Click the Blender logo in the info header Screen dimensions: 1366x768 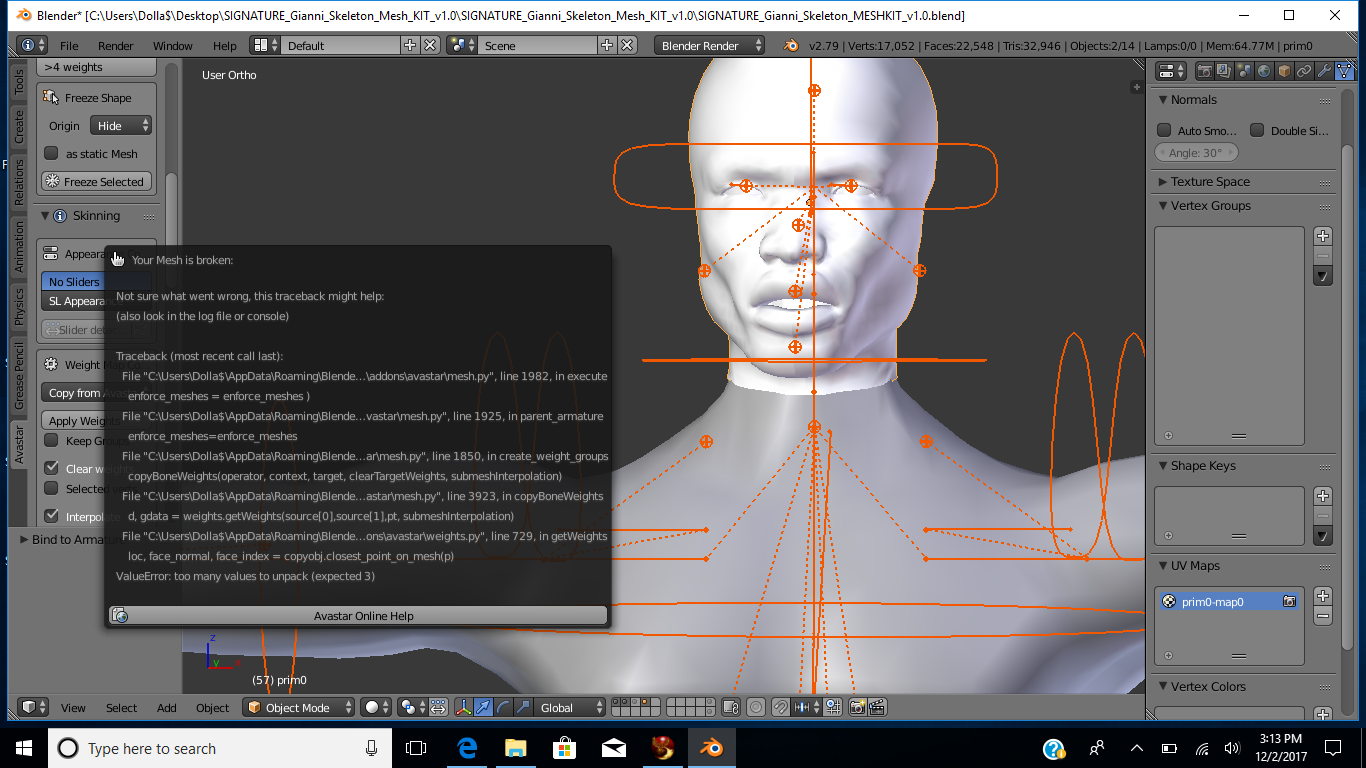[x=791, y=45]
